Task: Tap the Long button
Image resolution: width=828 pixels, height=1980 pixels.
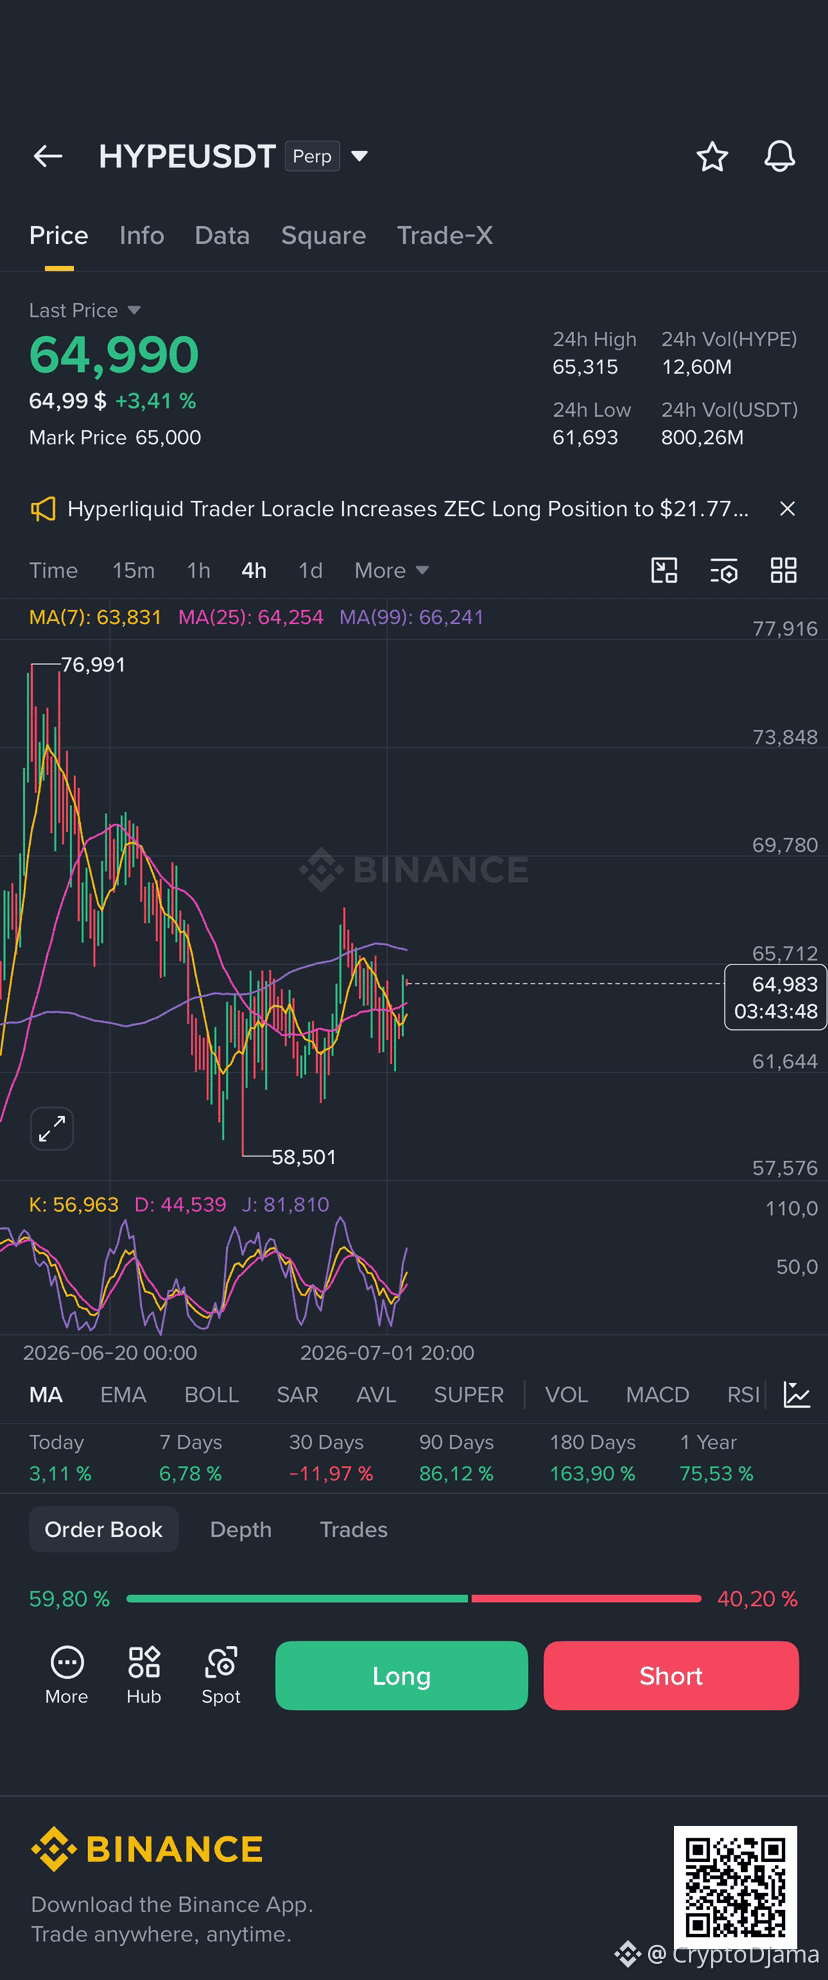Action: 402,1676
